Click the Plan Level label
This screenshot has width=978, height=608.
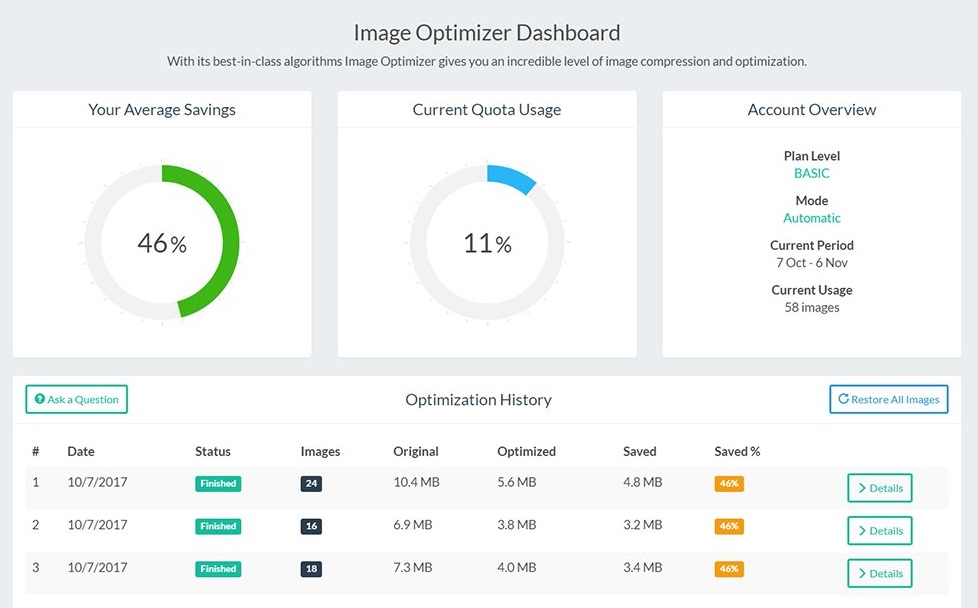pyautogui.click(x=811, y=156)
